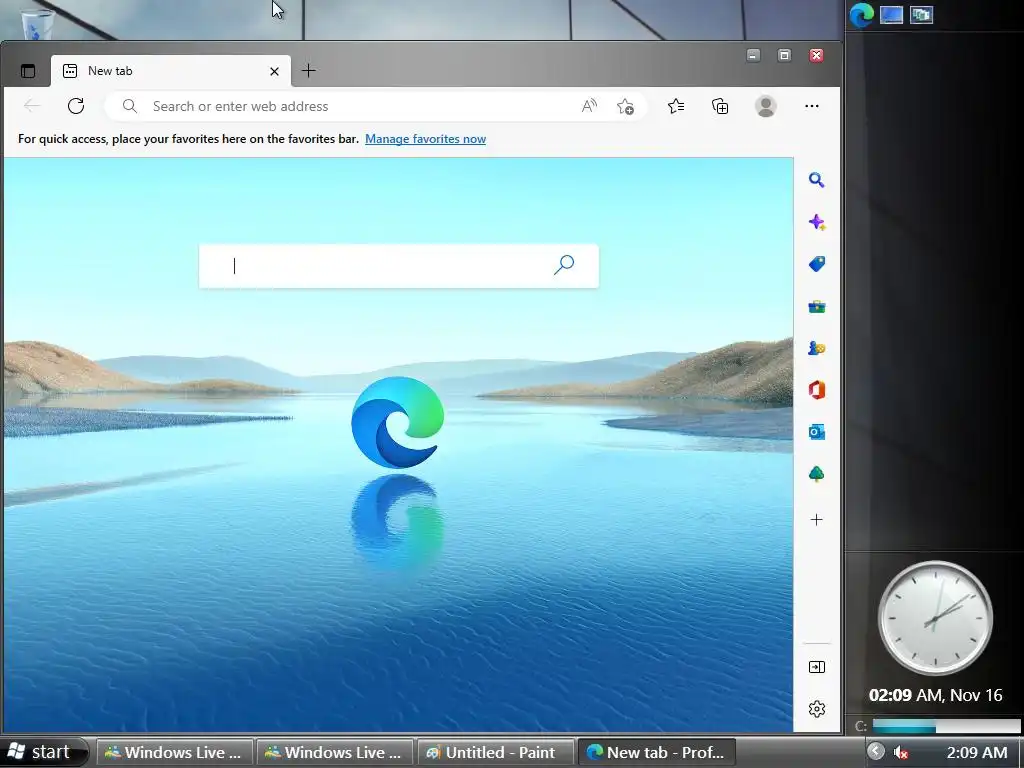
Task: Open the Recycle Bin on the desktop
Action: click(37, 24)
